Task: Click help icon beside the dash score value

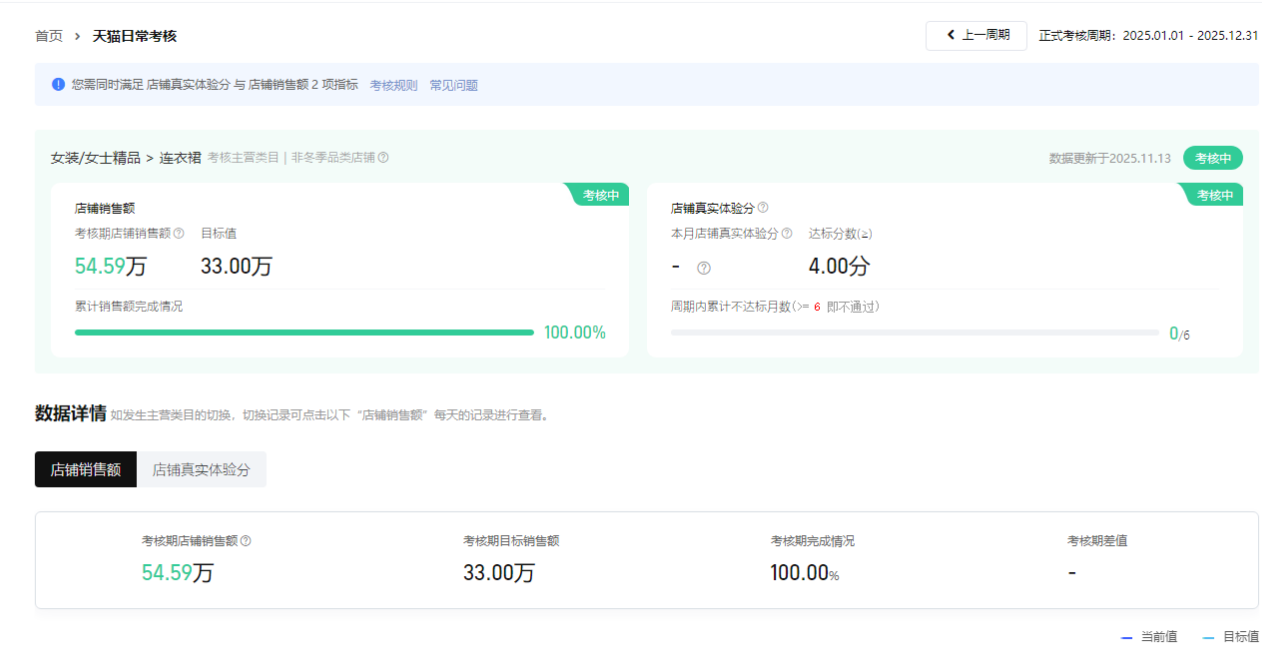Action: click(704, 268)
